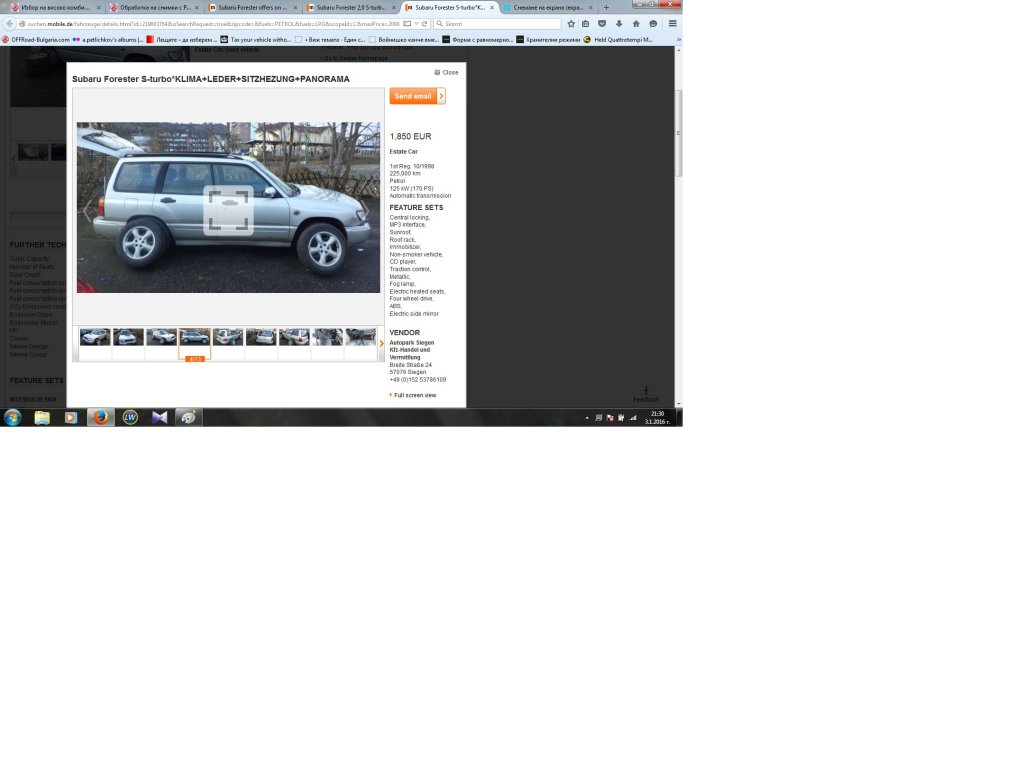
Task: Open the a.petlichkov's albums bookmark
Action: click(x=108, y=40)
